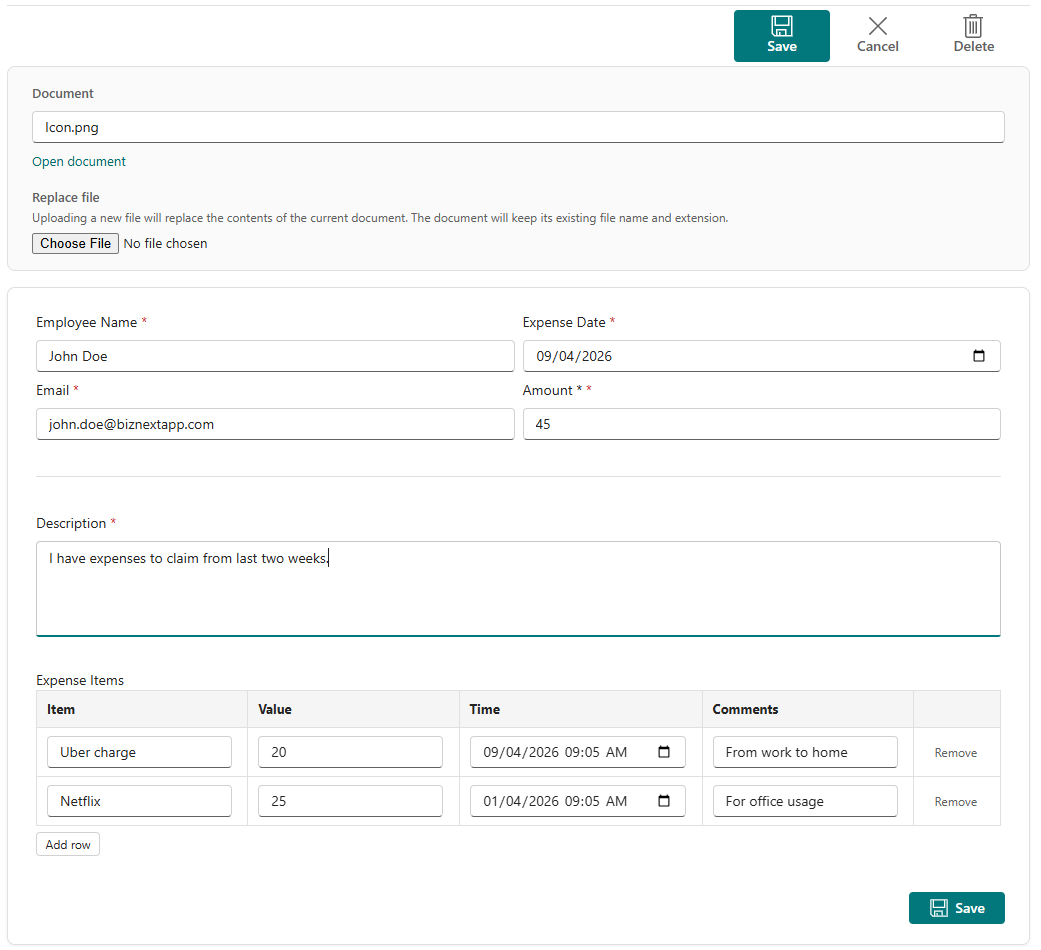Open the calendar icon on the Netflix row
Screen dimensions: 1041x950
pos(665,800)
